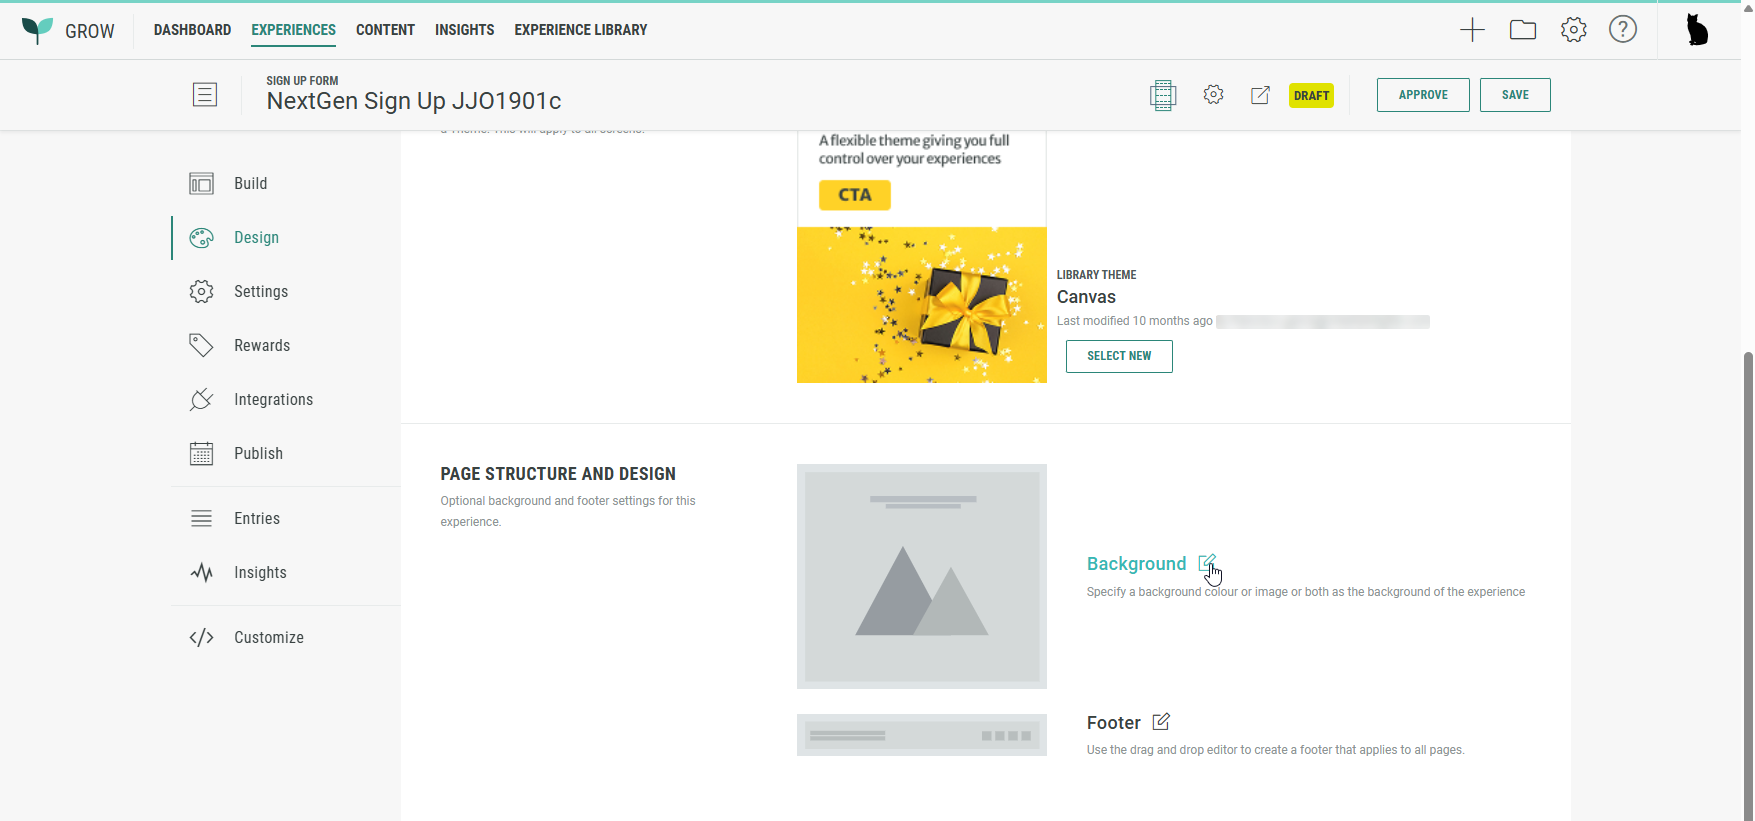This screenshot has height=821, width=1755.
Task: Click the Customize code icon
Action: (x=201, y=638)
